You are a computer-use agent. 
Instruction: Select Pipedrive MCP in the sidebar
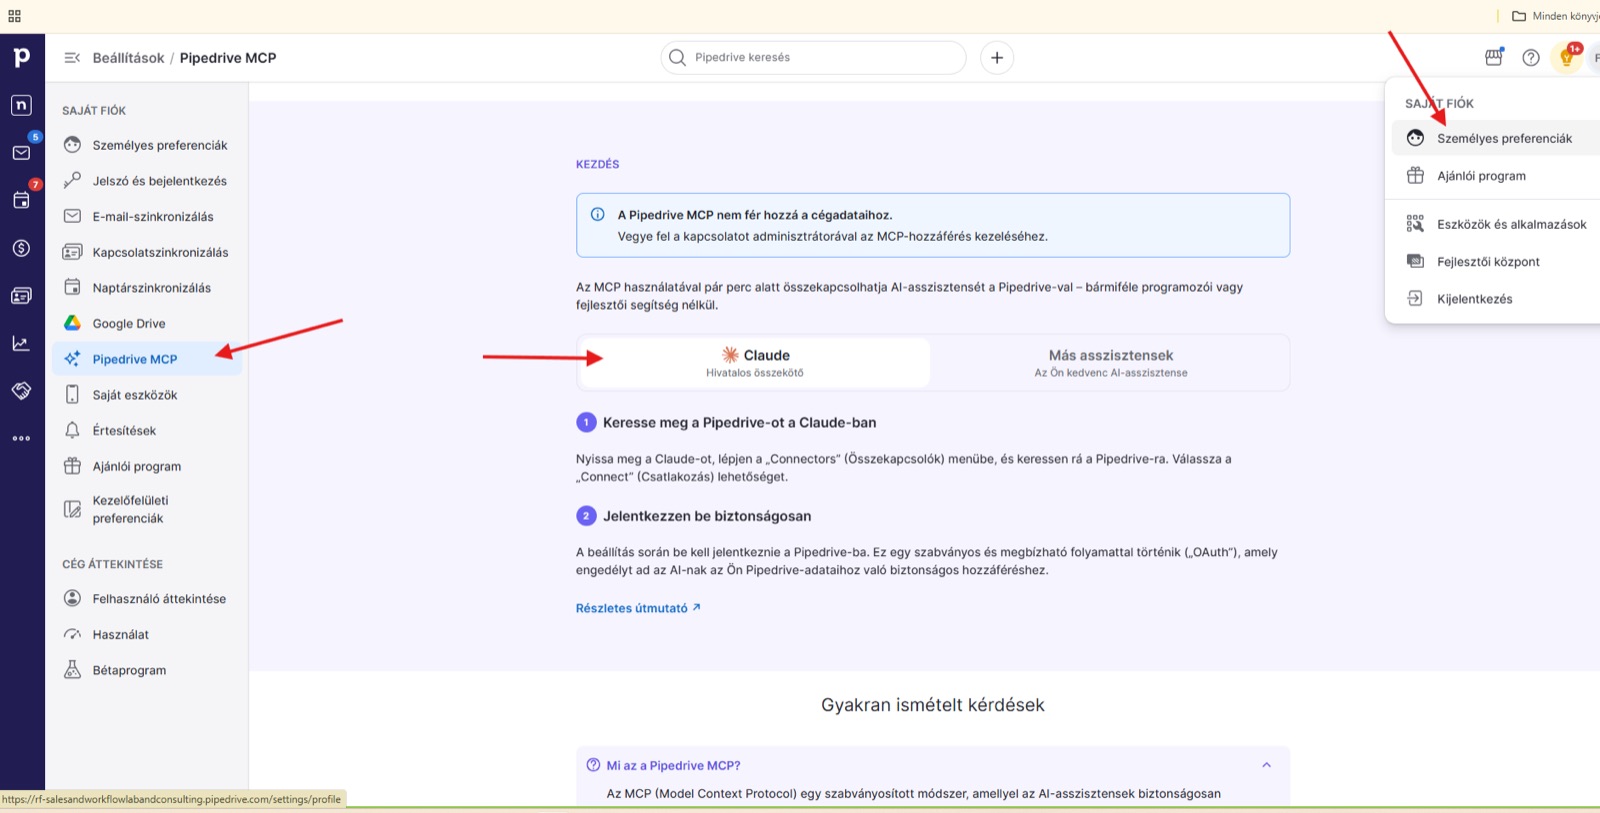pyautogui.click(x=147, y=359)
